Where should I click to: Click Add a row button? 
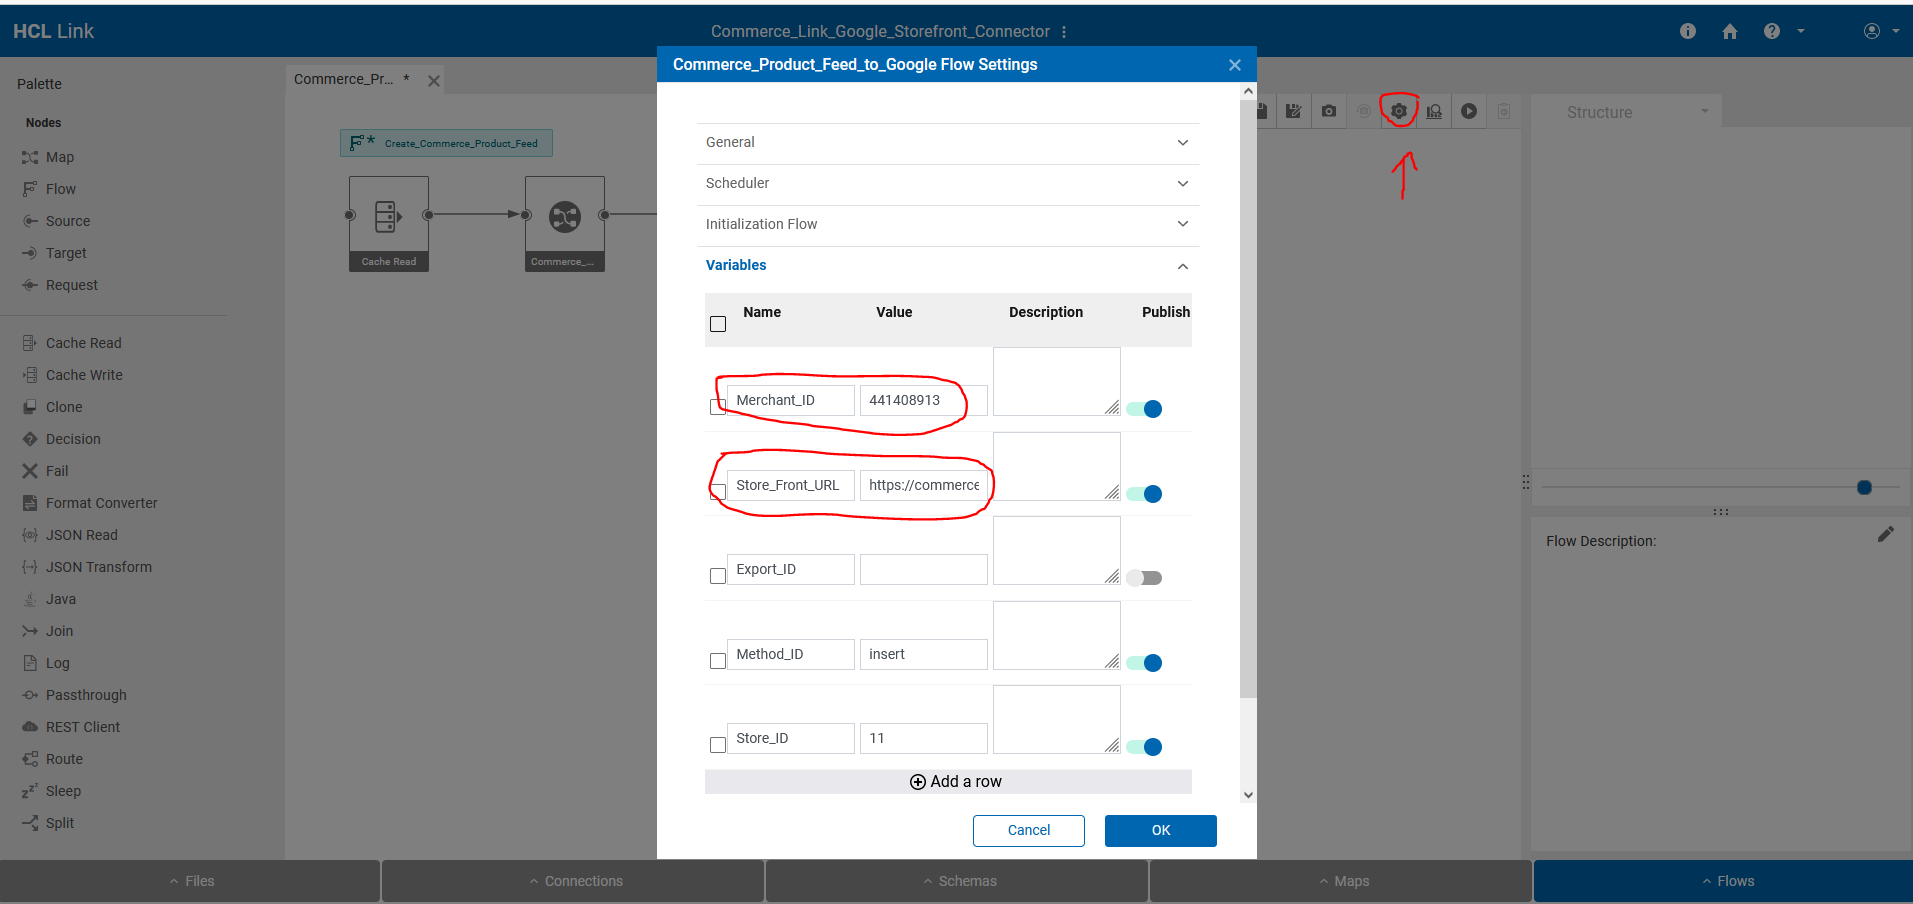click(948, 782)
